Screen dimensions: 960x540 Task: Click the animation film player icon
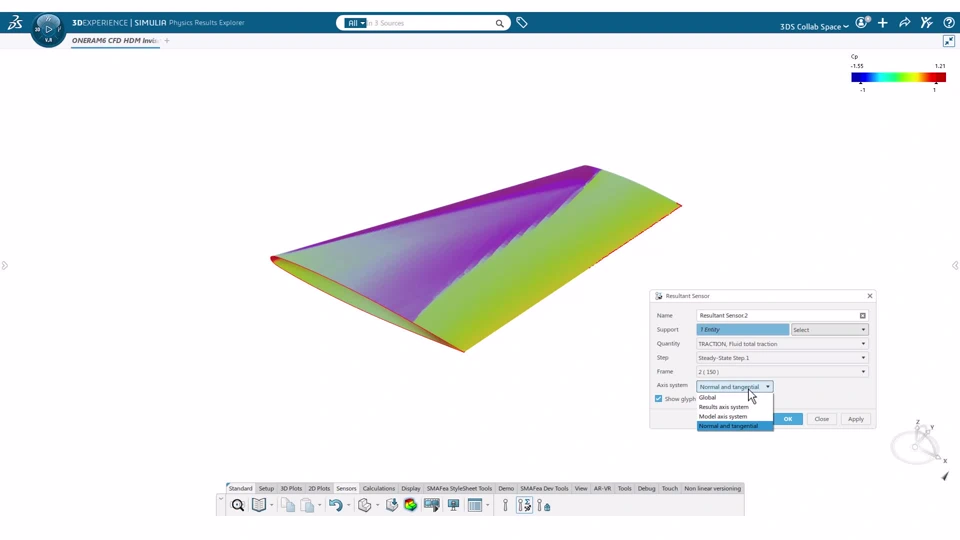[432, 505]
